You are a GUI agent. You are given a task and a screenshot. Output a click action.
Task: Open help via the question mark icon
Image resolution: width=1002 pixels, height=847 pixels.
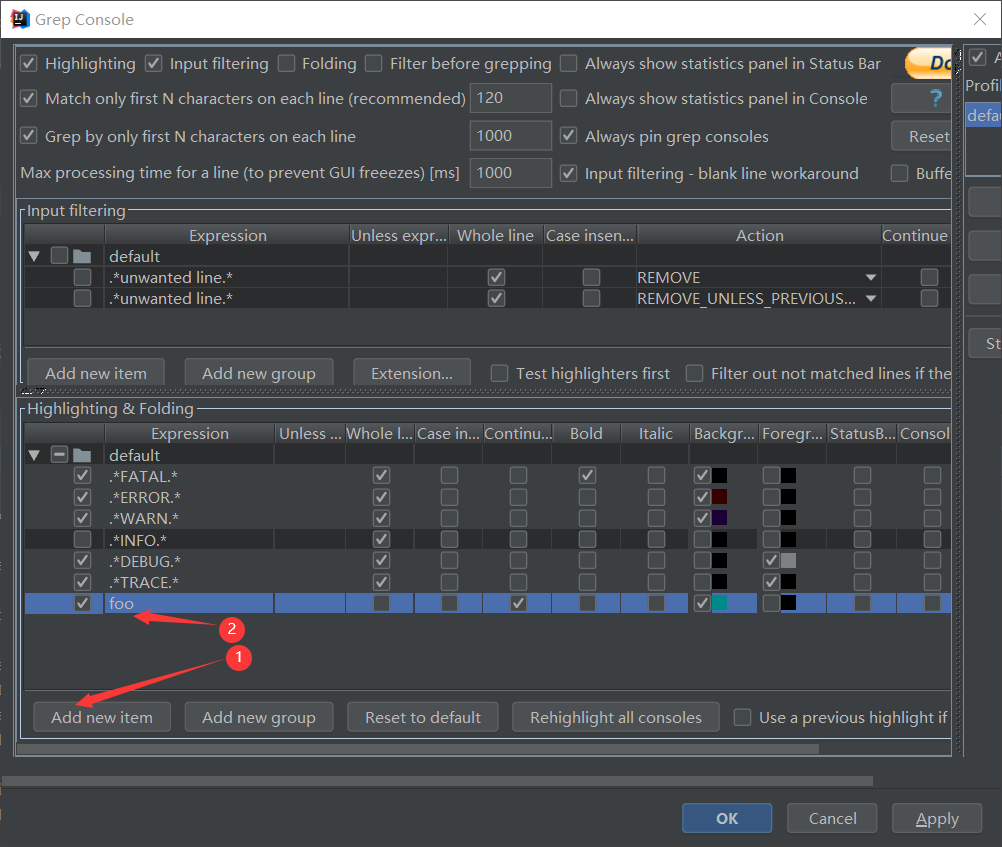pyautogui.click(x=922, y=98)
